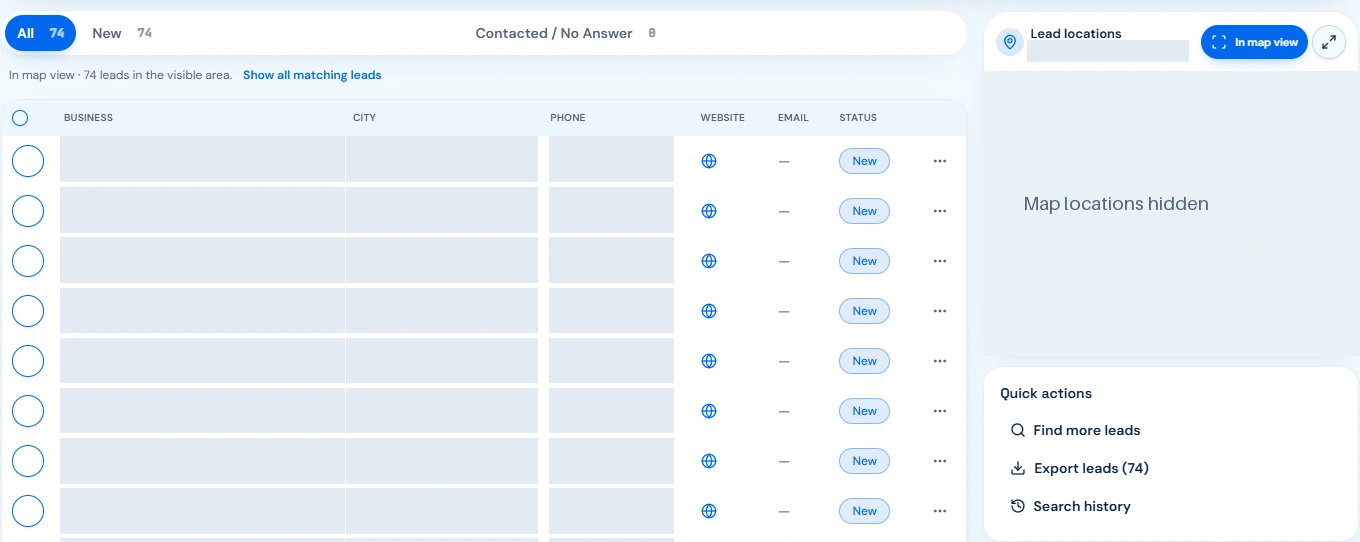Open the fourth row's three-dot more menu
This screenshot has height=542, width=1360.
point(939,311)
